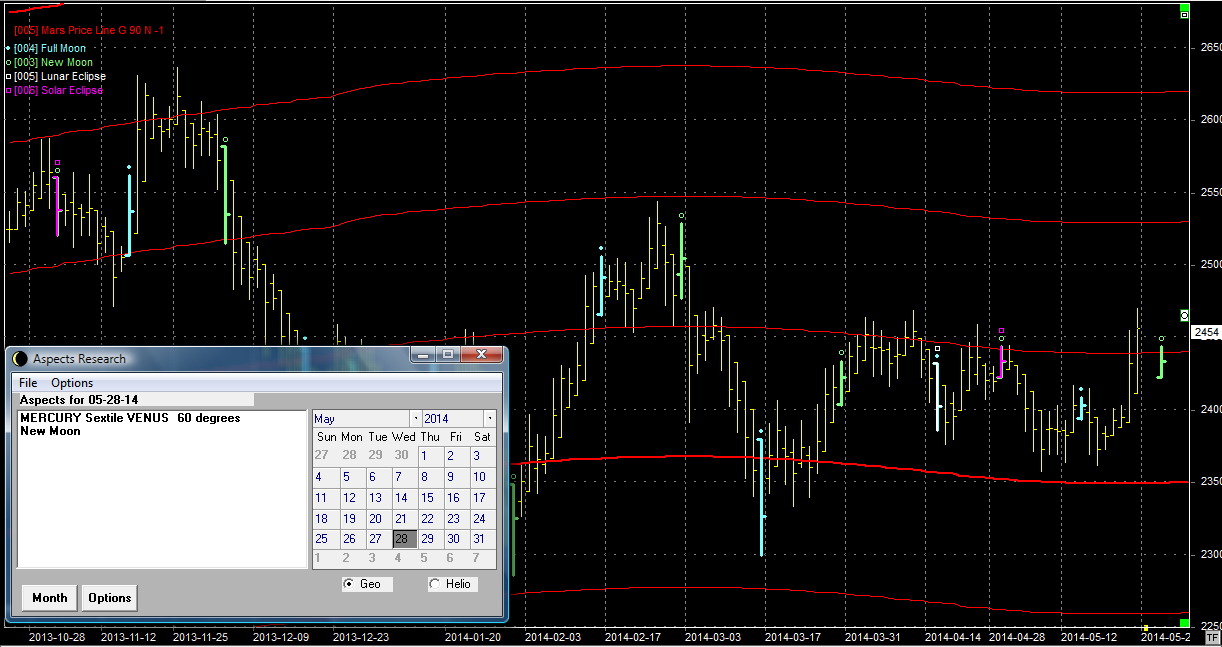
Task: Click the Mars Price Line legend label
Action: pos(90,31)
